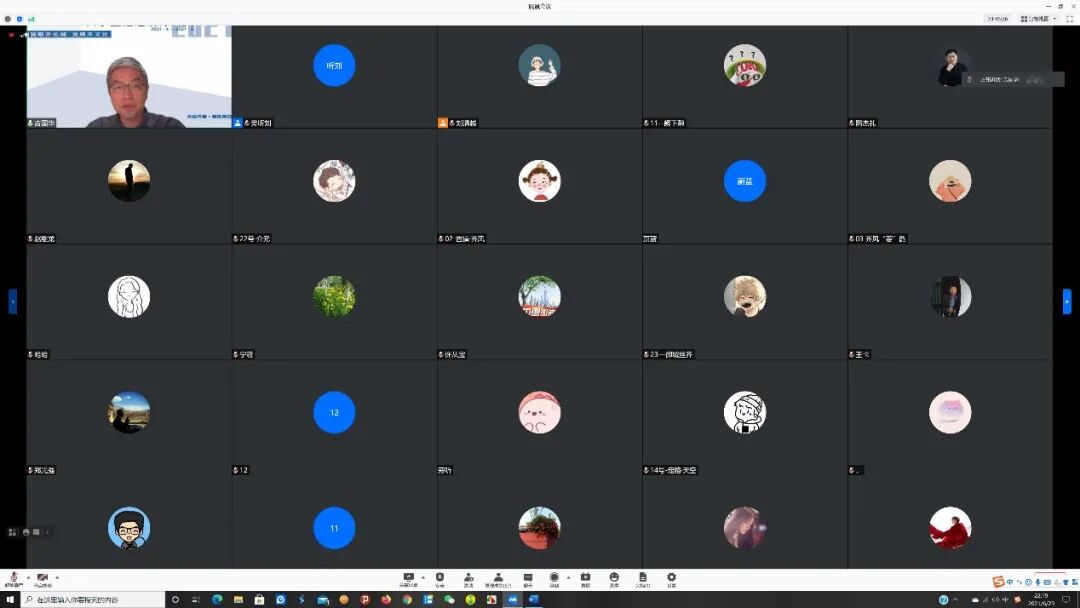The image size is (1080, 608).
Task: Open the manage members icon
Action: point(498,577)
